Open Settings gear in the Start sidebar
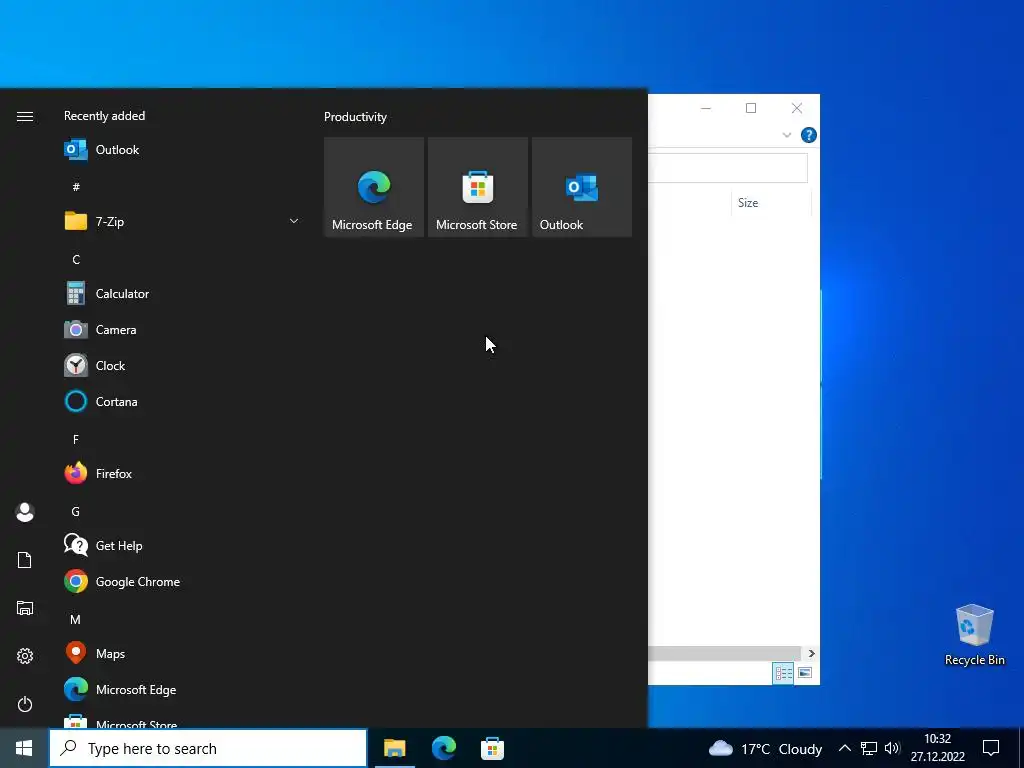The image size is (1024, 768). (x=25, y=656)
